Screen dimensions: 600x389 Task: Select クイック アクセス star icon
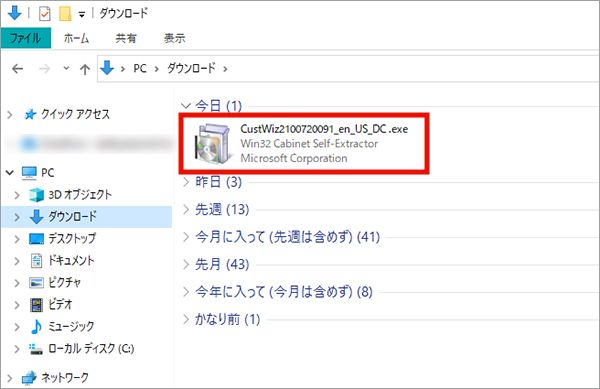click(30, 114)
